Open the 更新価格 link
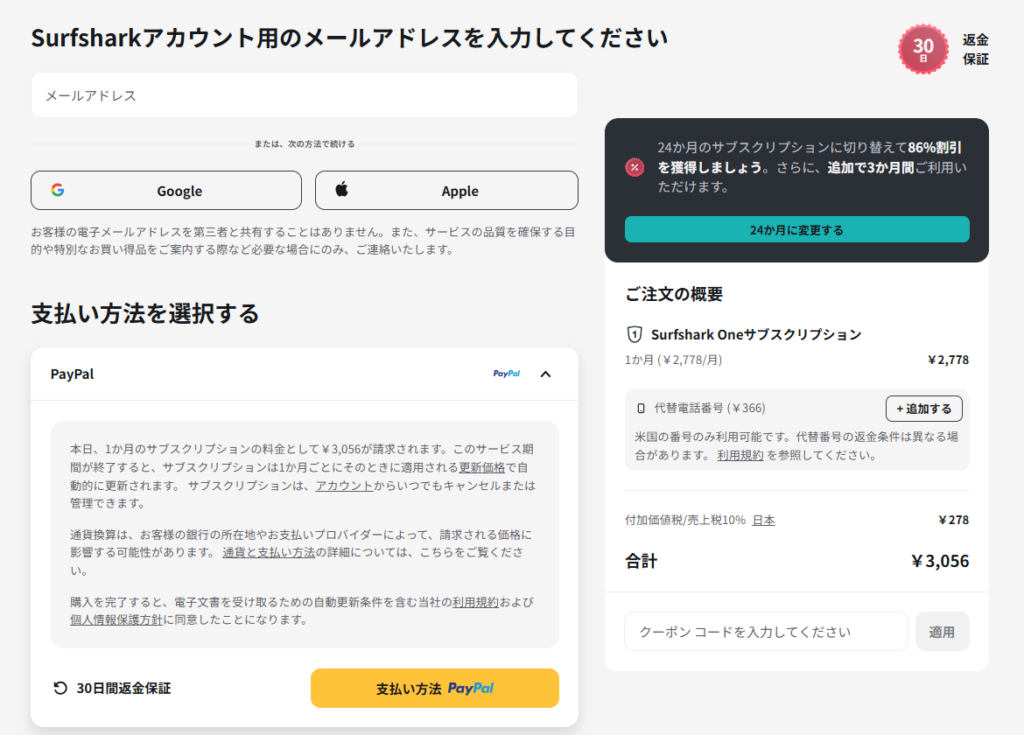 pos(482,468)
